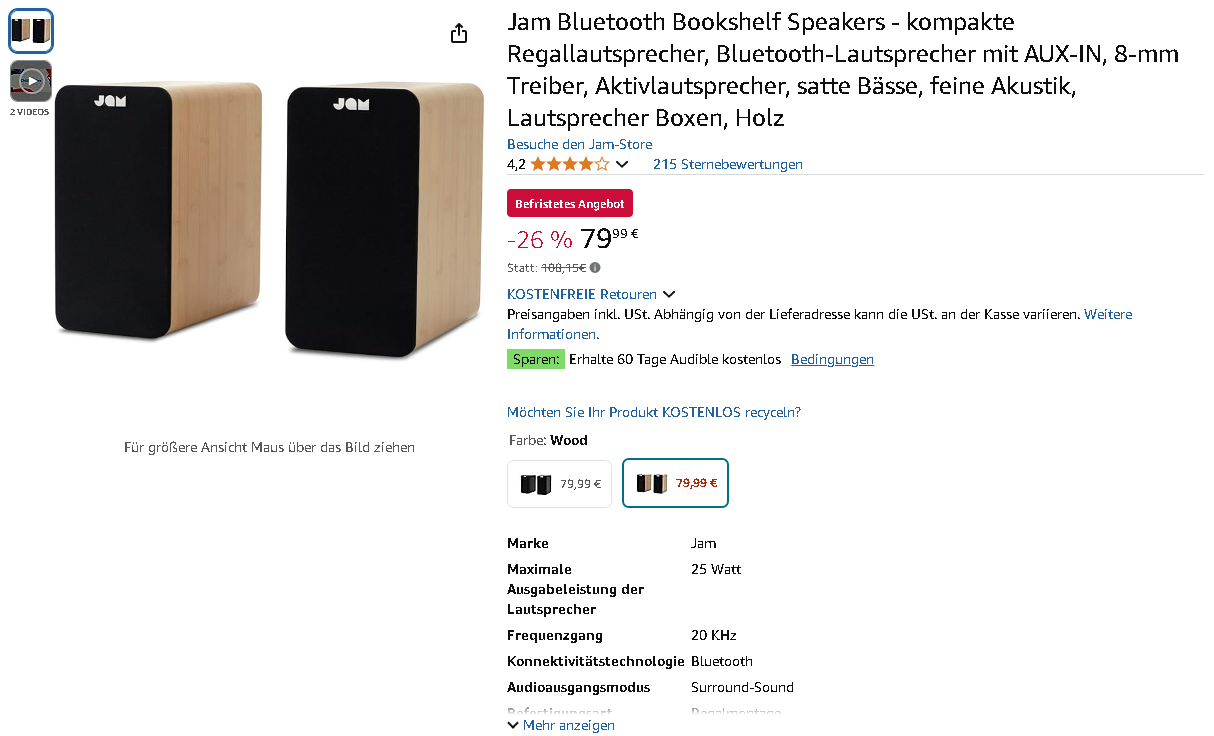
Task: Click the star rating icons
Action: 569,164
